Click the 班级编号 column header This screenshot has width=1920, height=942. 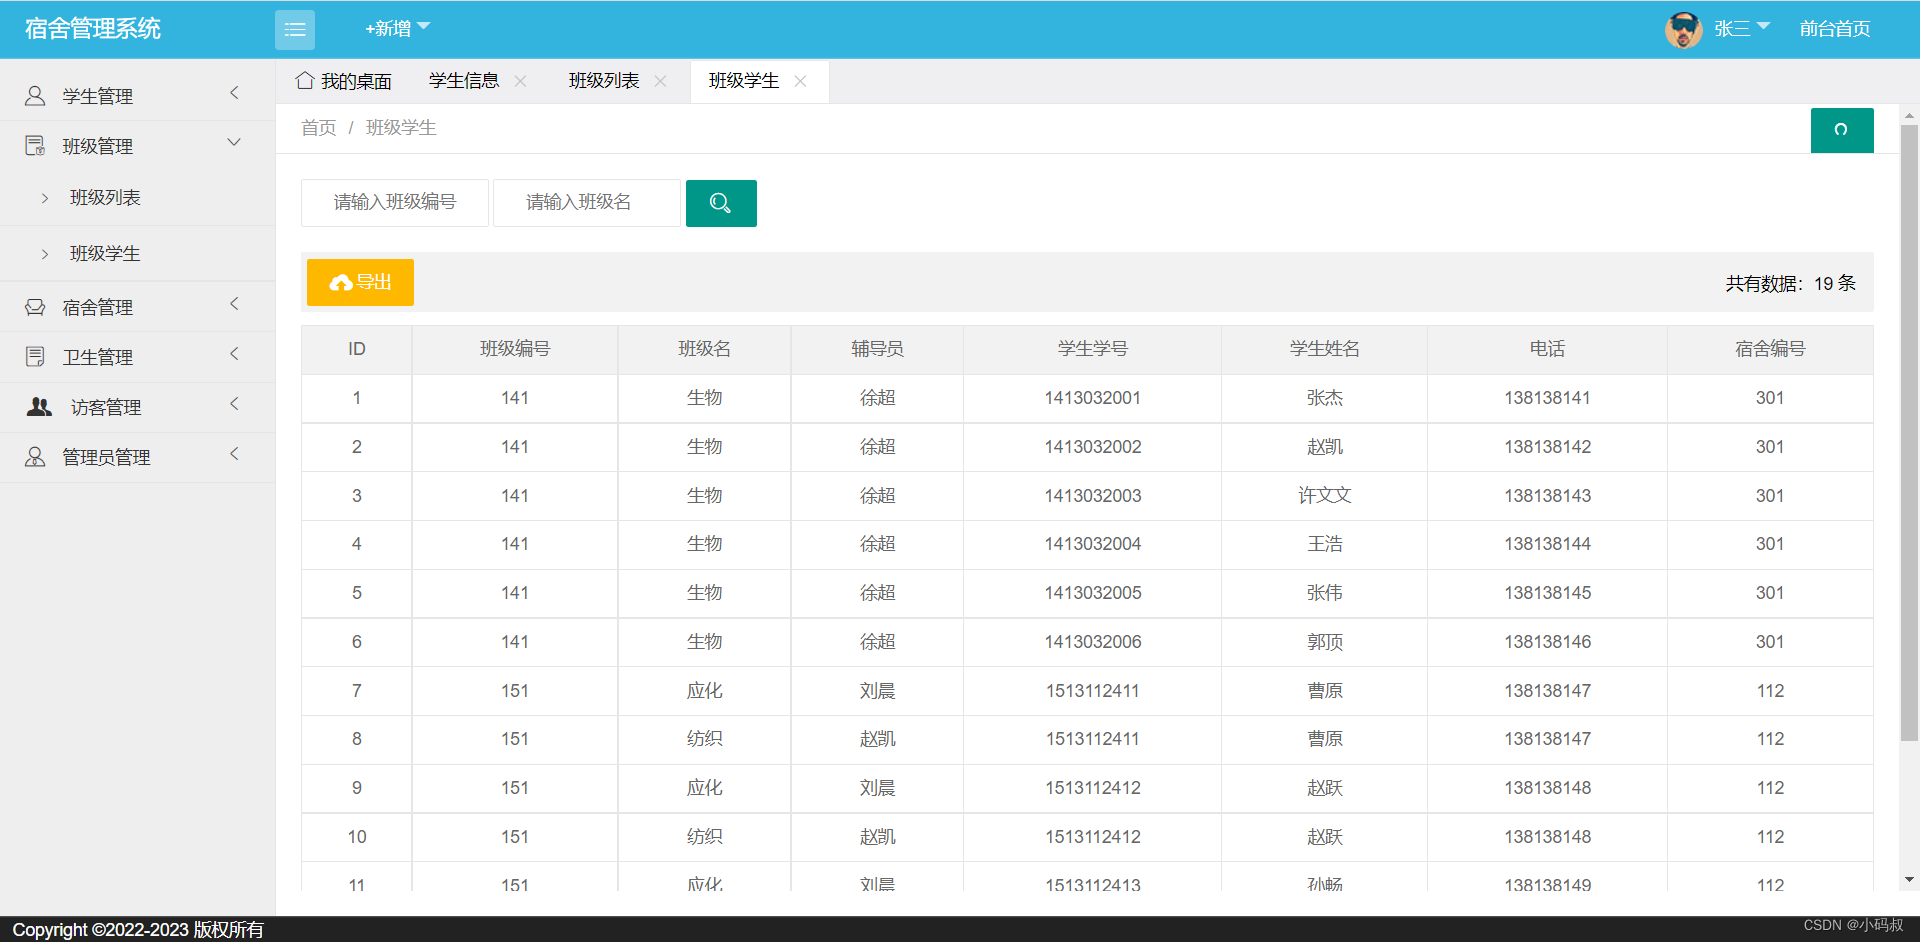(515, 349)
